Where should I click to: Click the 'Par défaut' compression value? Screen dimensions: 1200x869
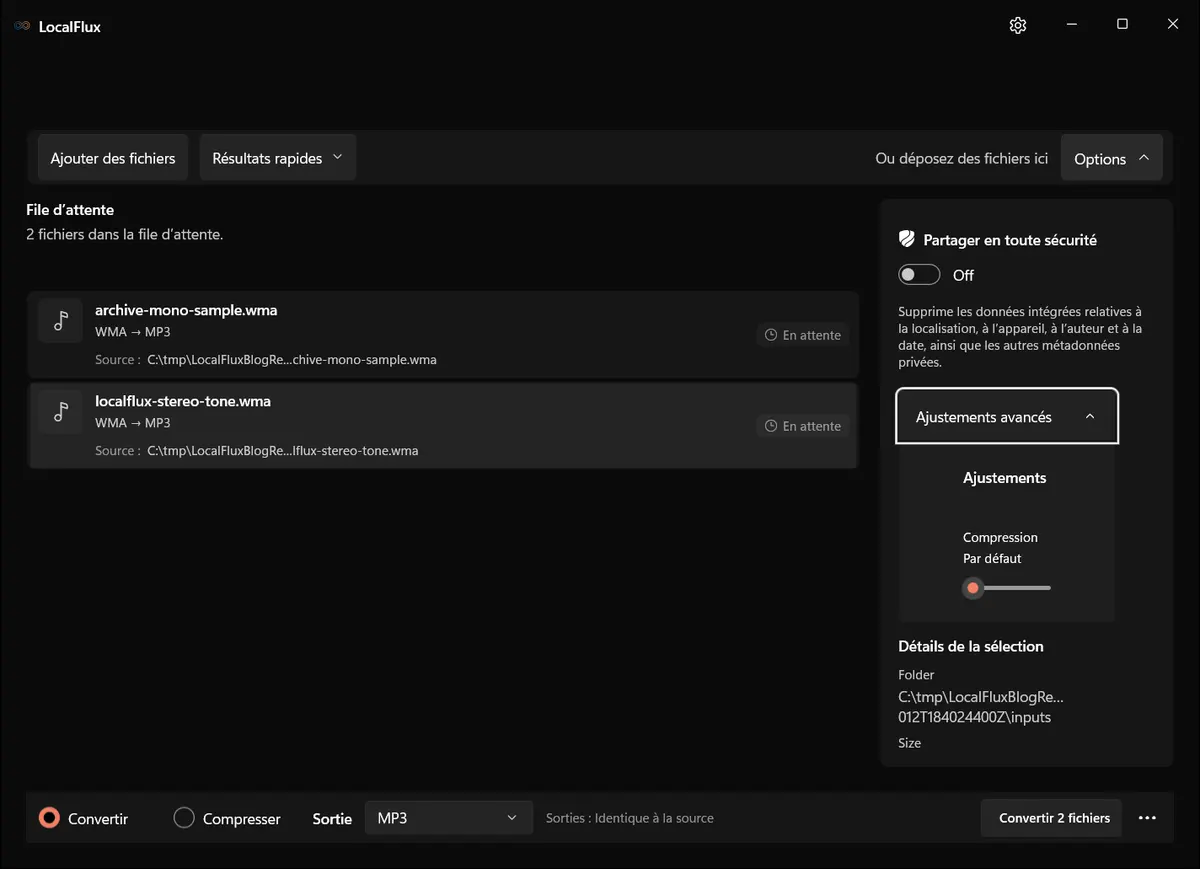[x=992, y=559]
